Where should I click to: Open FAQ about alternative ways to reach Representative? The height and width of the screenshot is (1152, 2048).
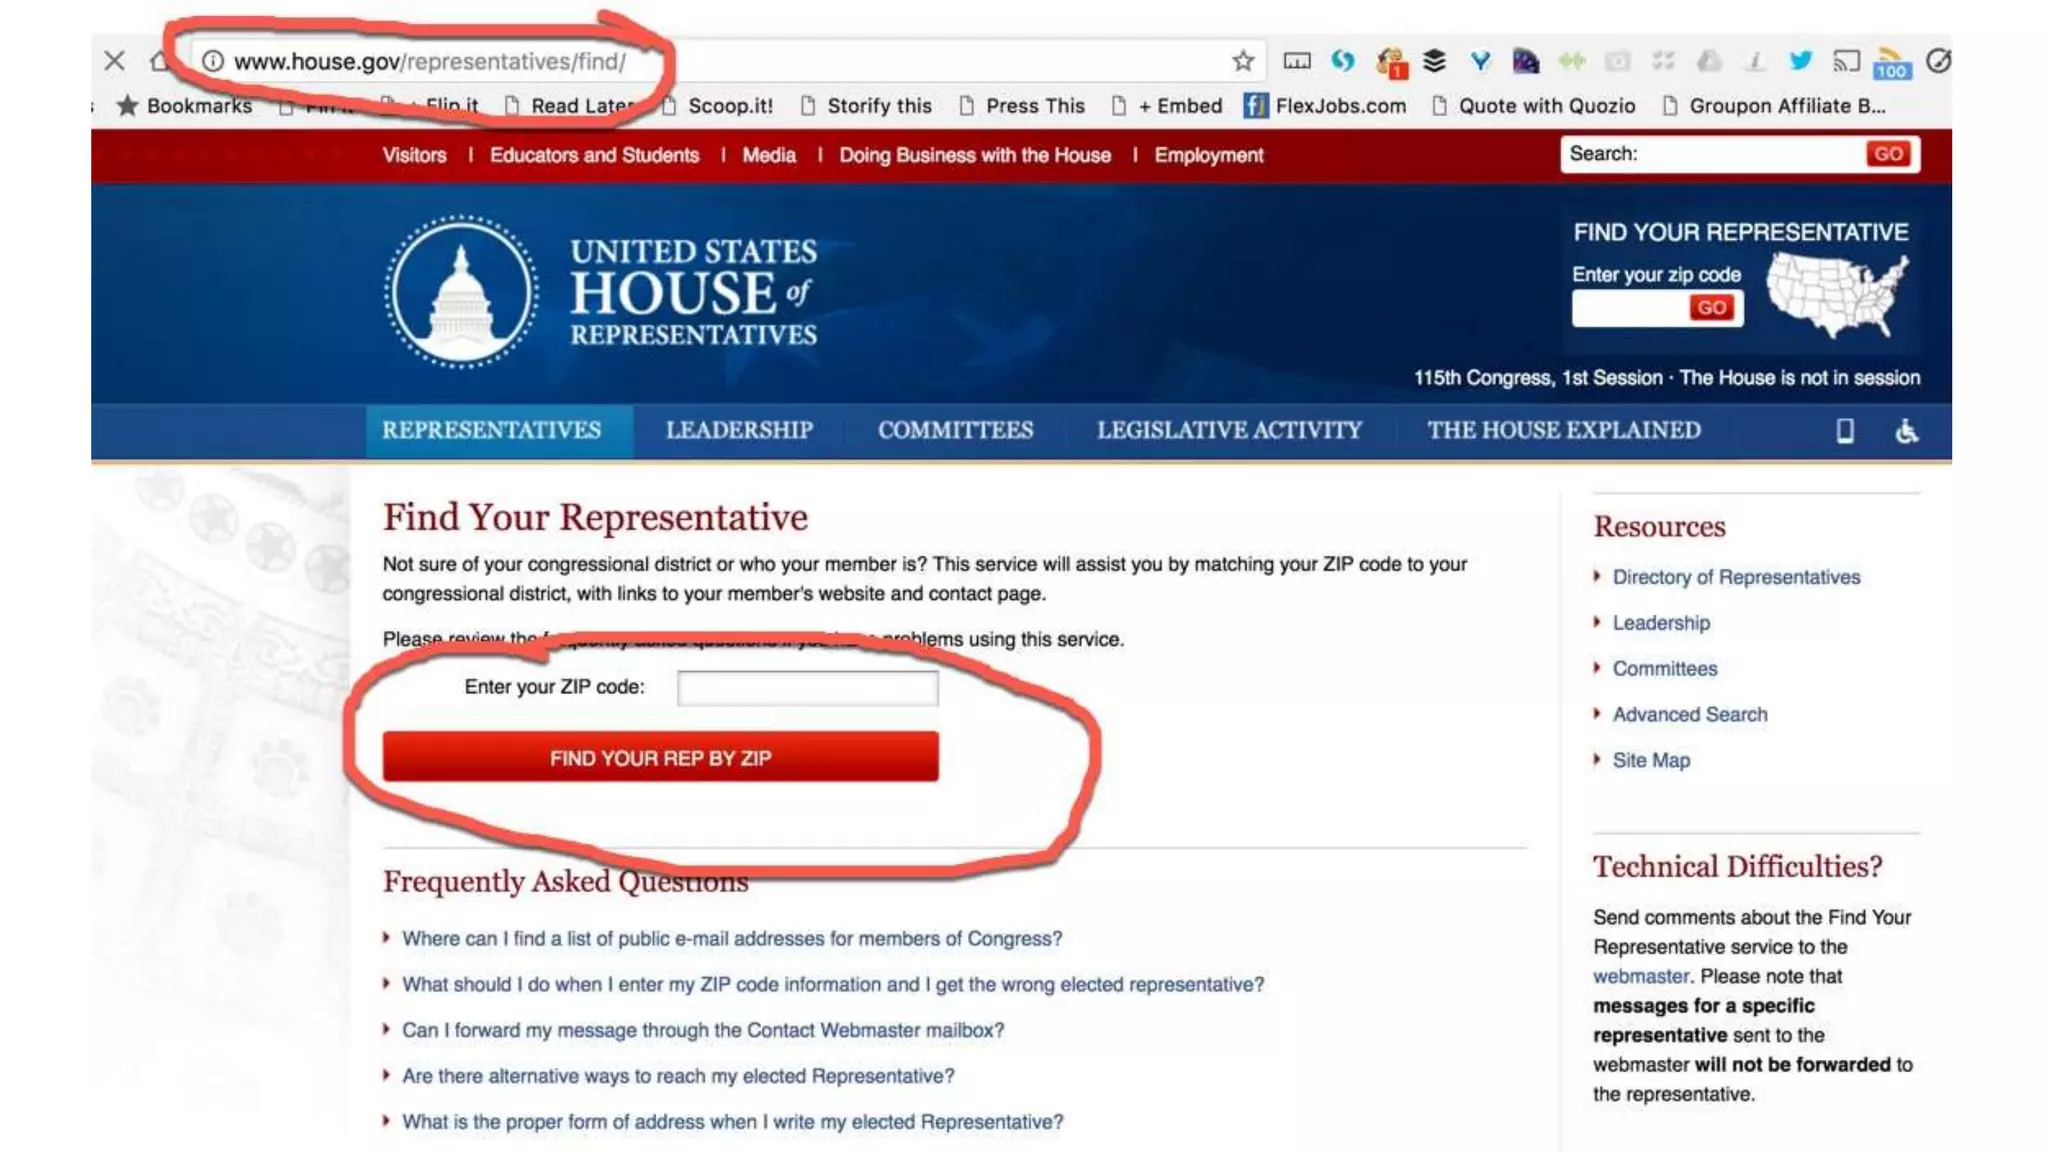pos(678,1076)
